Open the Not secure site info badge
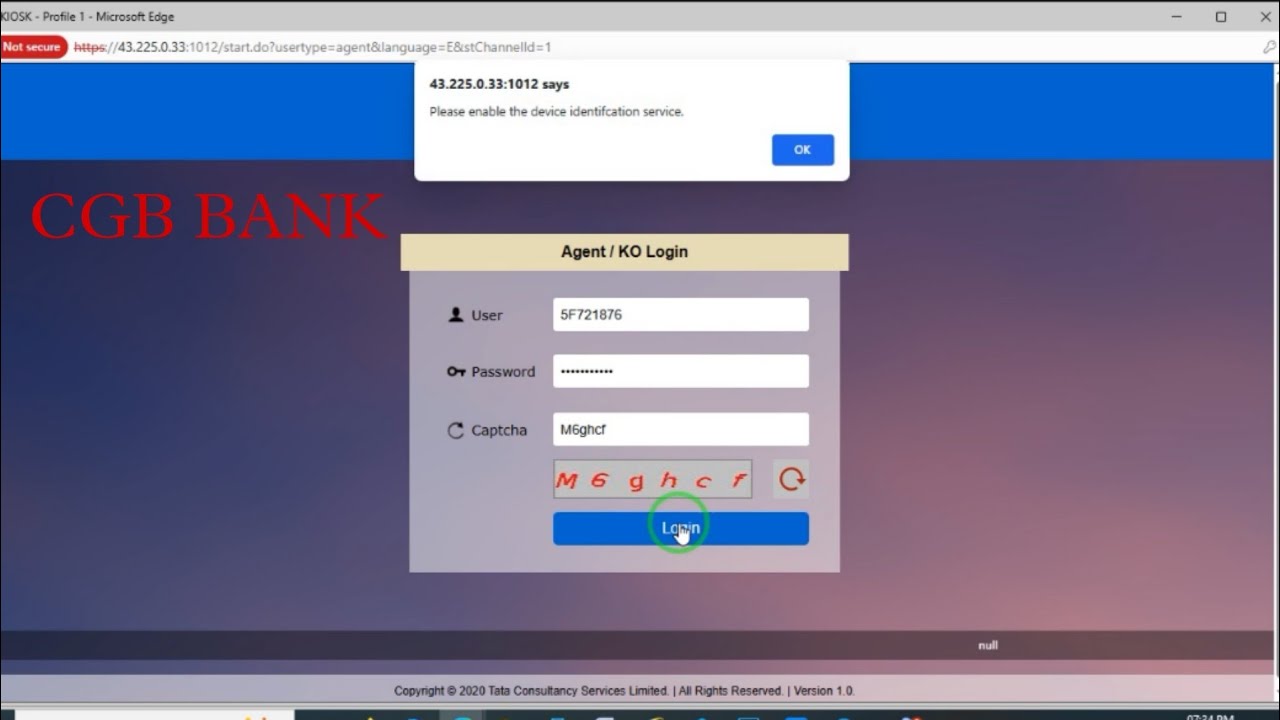 (x=33, y=47)
